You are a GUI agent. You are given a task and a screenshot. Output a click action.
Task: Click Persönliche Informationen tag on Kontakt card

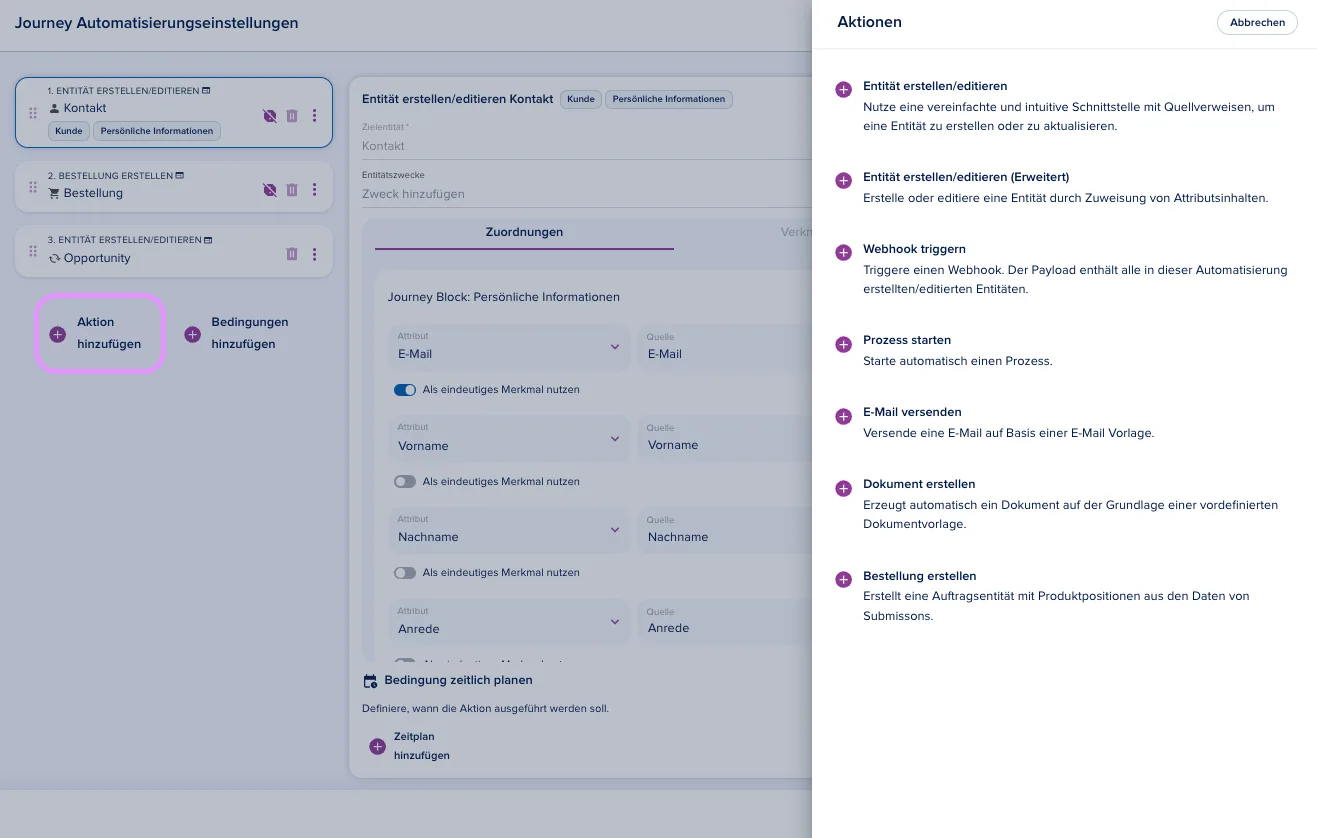pos(157,131)
